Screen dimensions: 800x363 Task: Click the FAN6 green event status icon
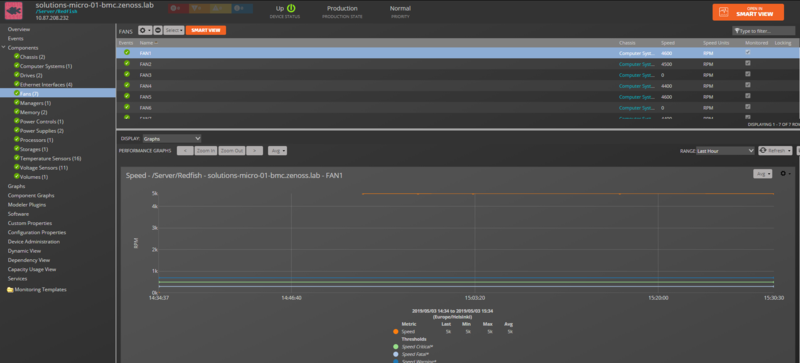[127, 107]
